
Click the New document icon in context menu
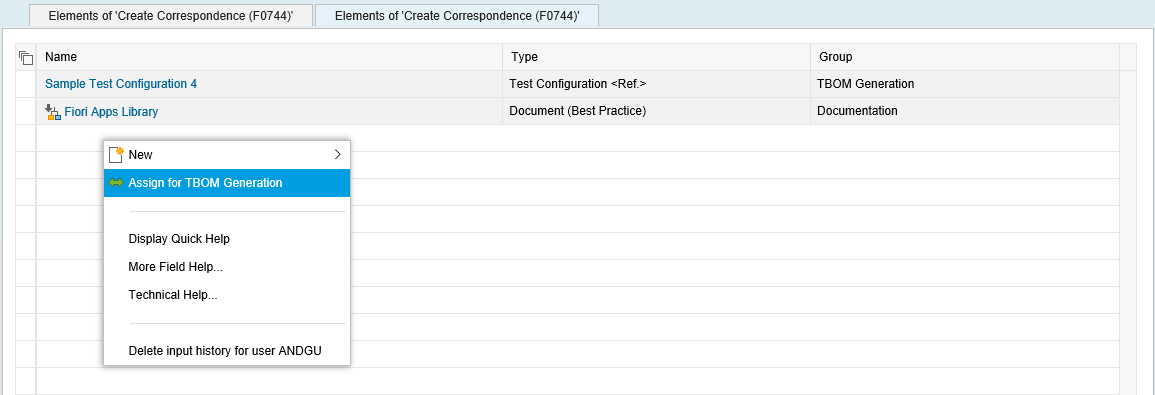(x=116, y=155)
